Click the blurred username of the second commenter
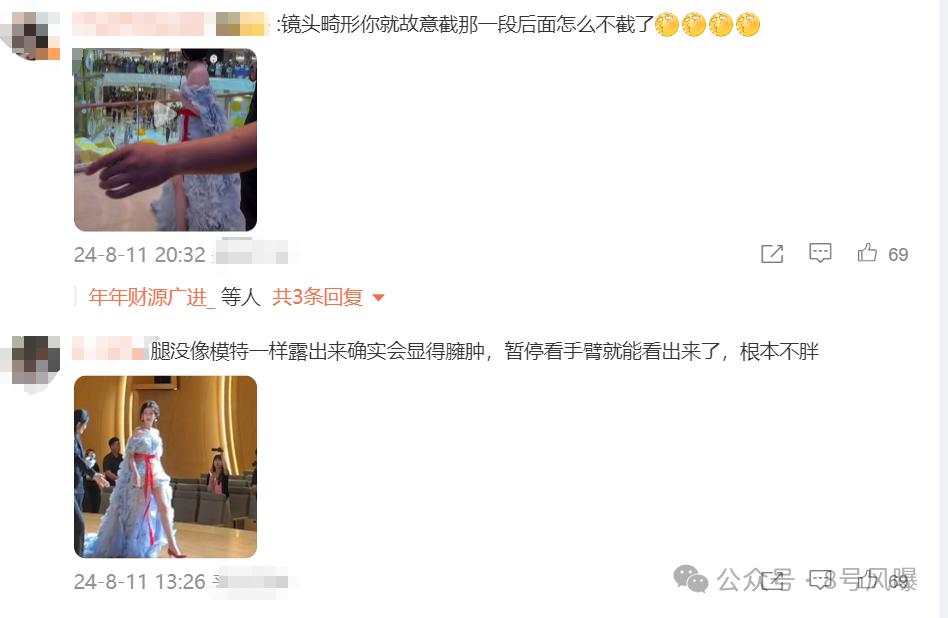The image size is (948, 618). point(109,350)
